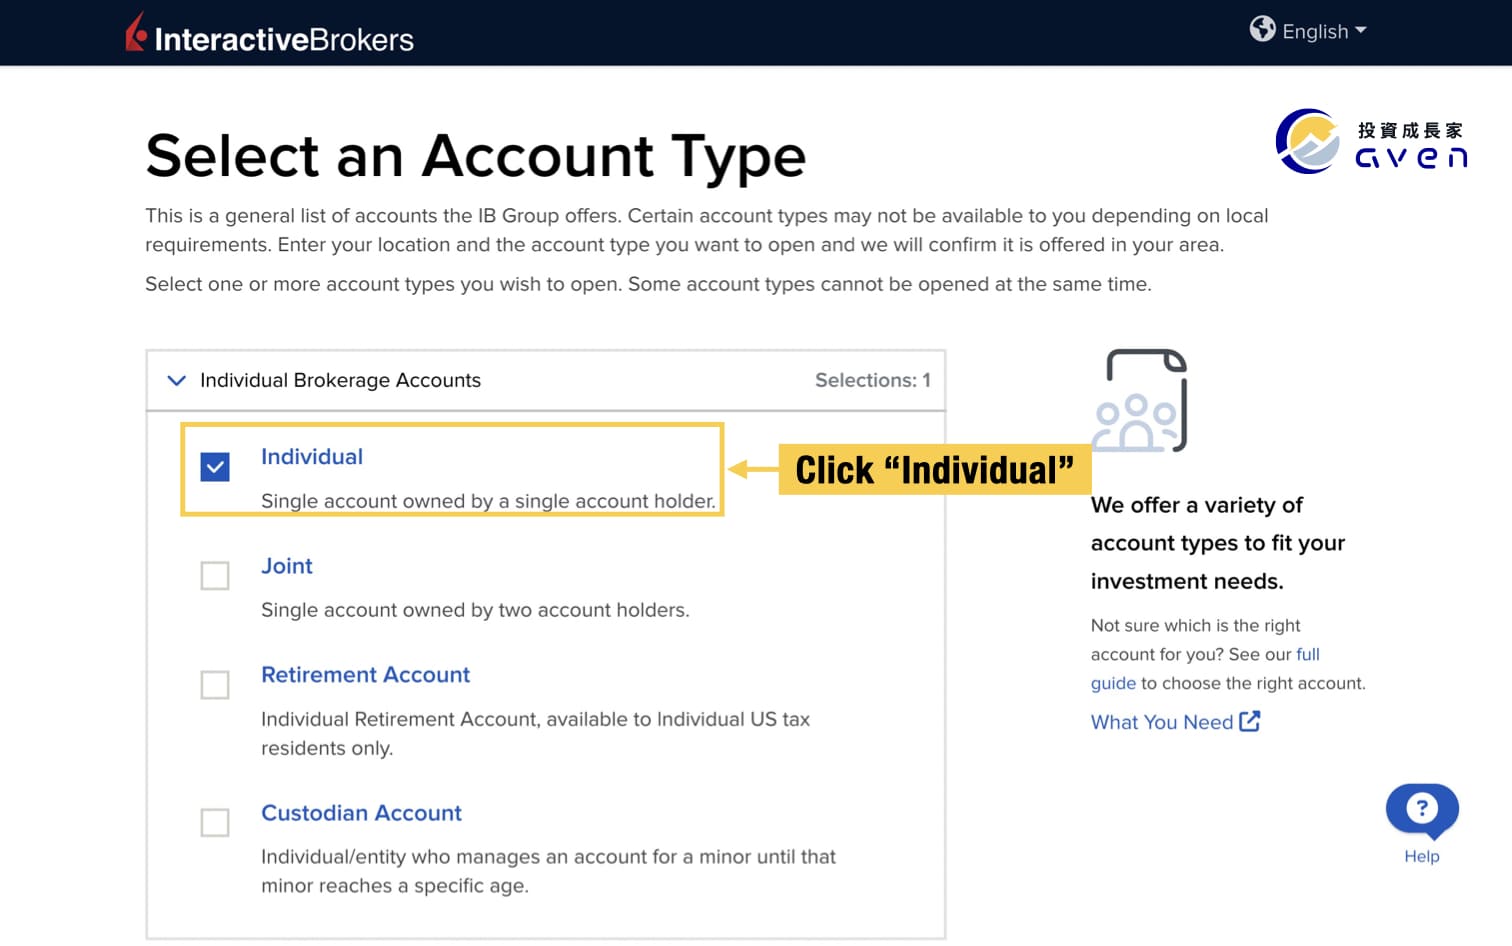Uncheck the Individual account checkbox
The image size is (1512, 946).
click(x=214, y=466)
